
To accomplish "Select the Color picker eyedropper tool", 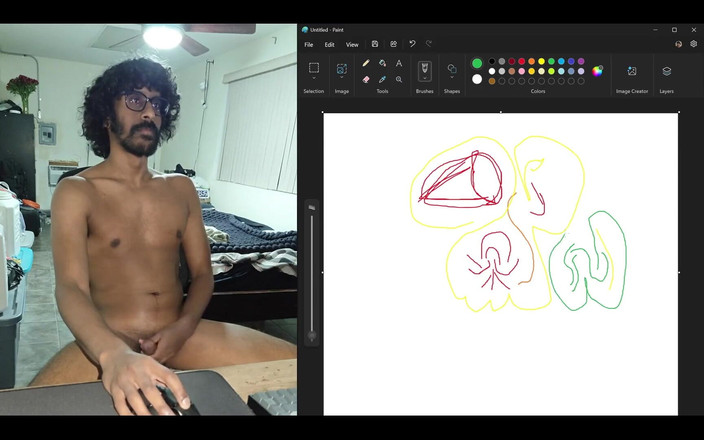I will pos(382,79).
